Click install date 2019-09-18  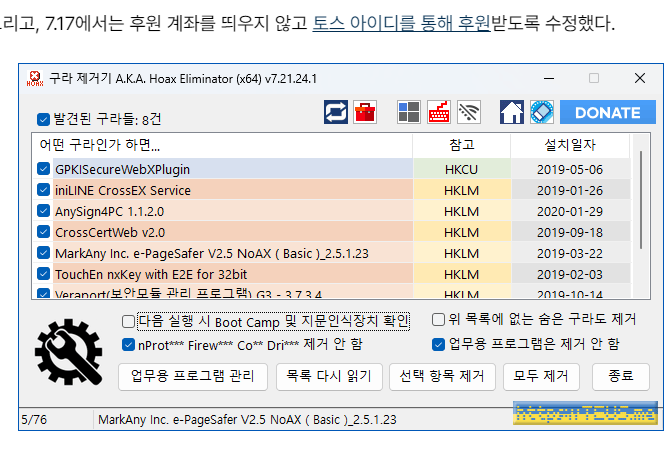click(x=570, y=232)
